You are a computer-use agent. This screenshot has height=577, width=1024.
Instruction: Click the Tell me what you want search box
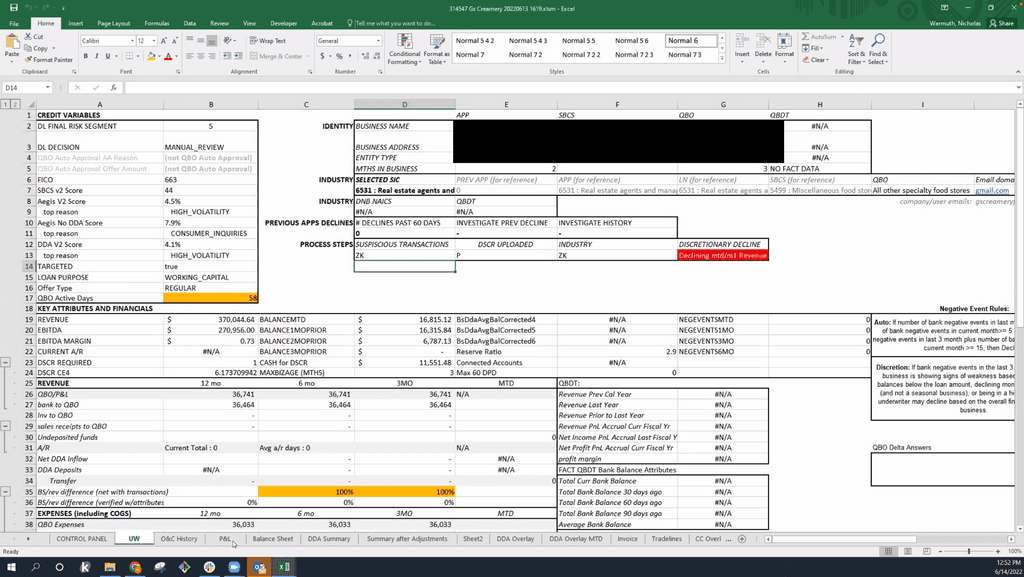pyautogui.click(x=391, y=23)
